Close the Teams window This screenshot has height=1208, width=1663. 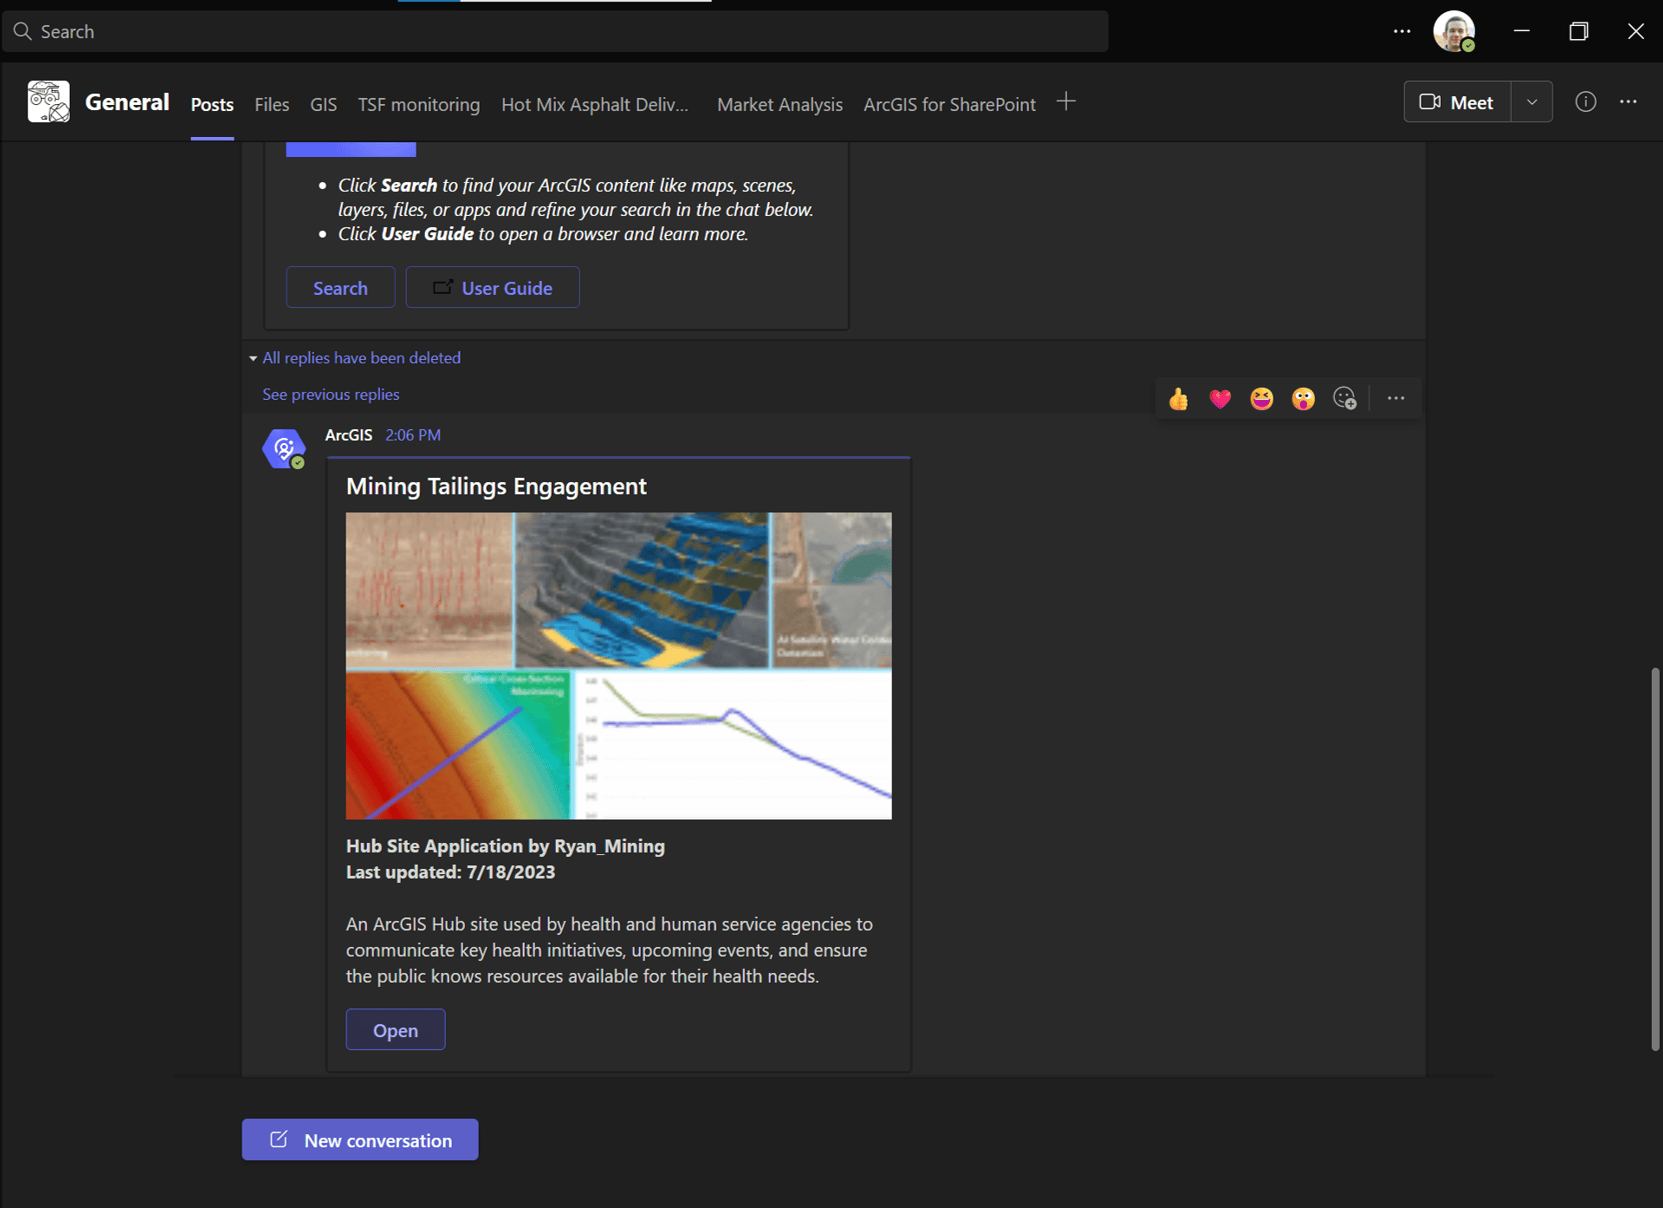point(1636,31)
